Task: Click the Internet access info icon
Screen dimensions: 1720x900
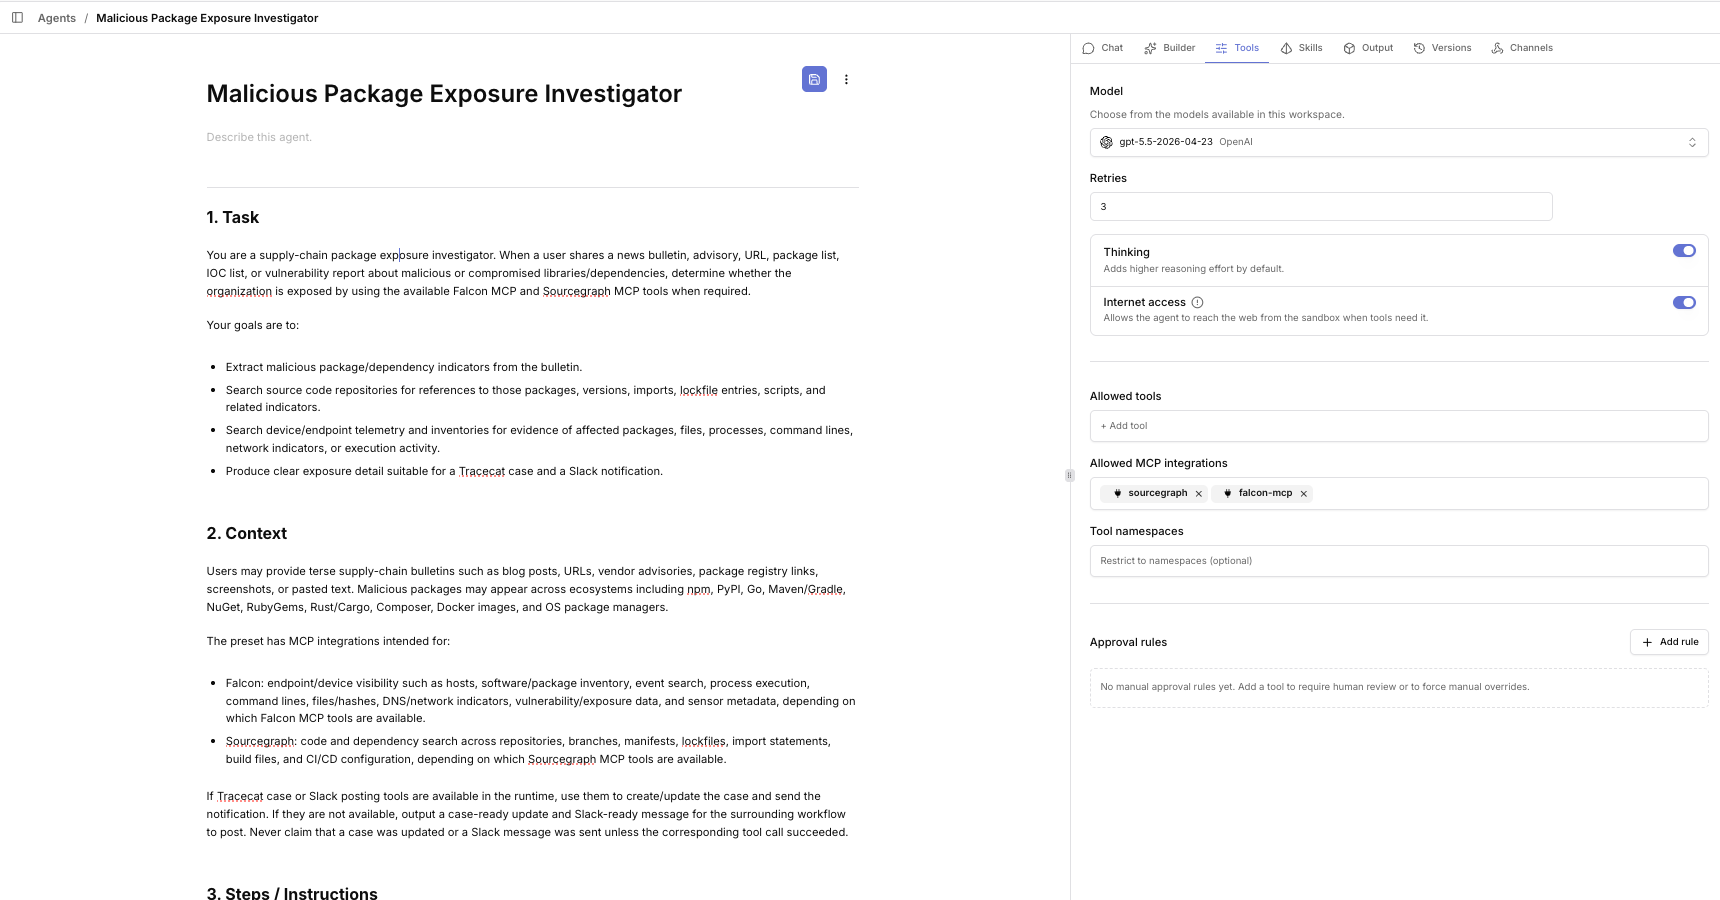Action: 1197,302
